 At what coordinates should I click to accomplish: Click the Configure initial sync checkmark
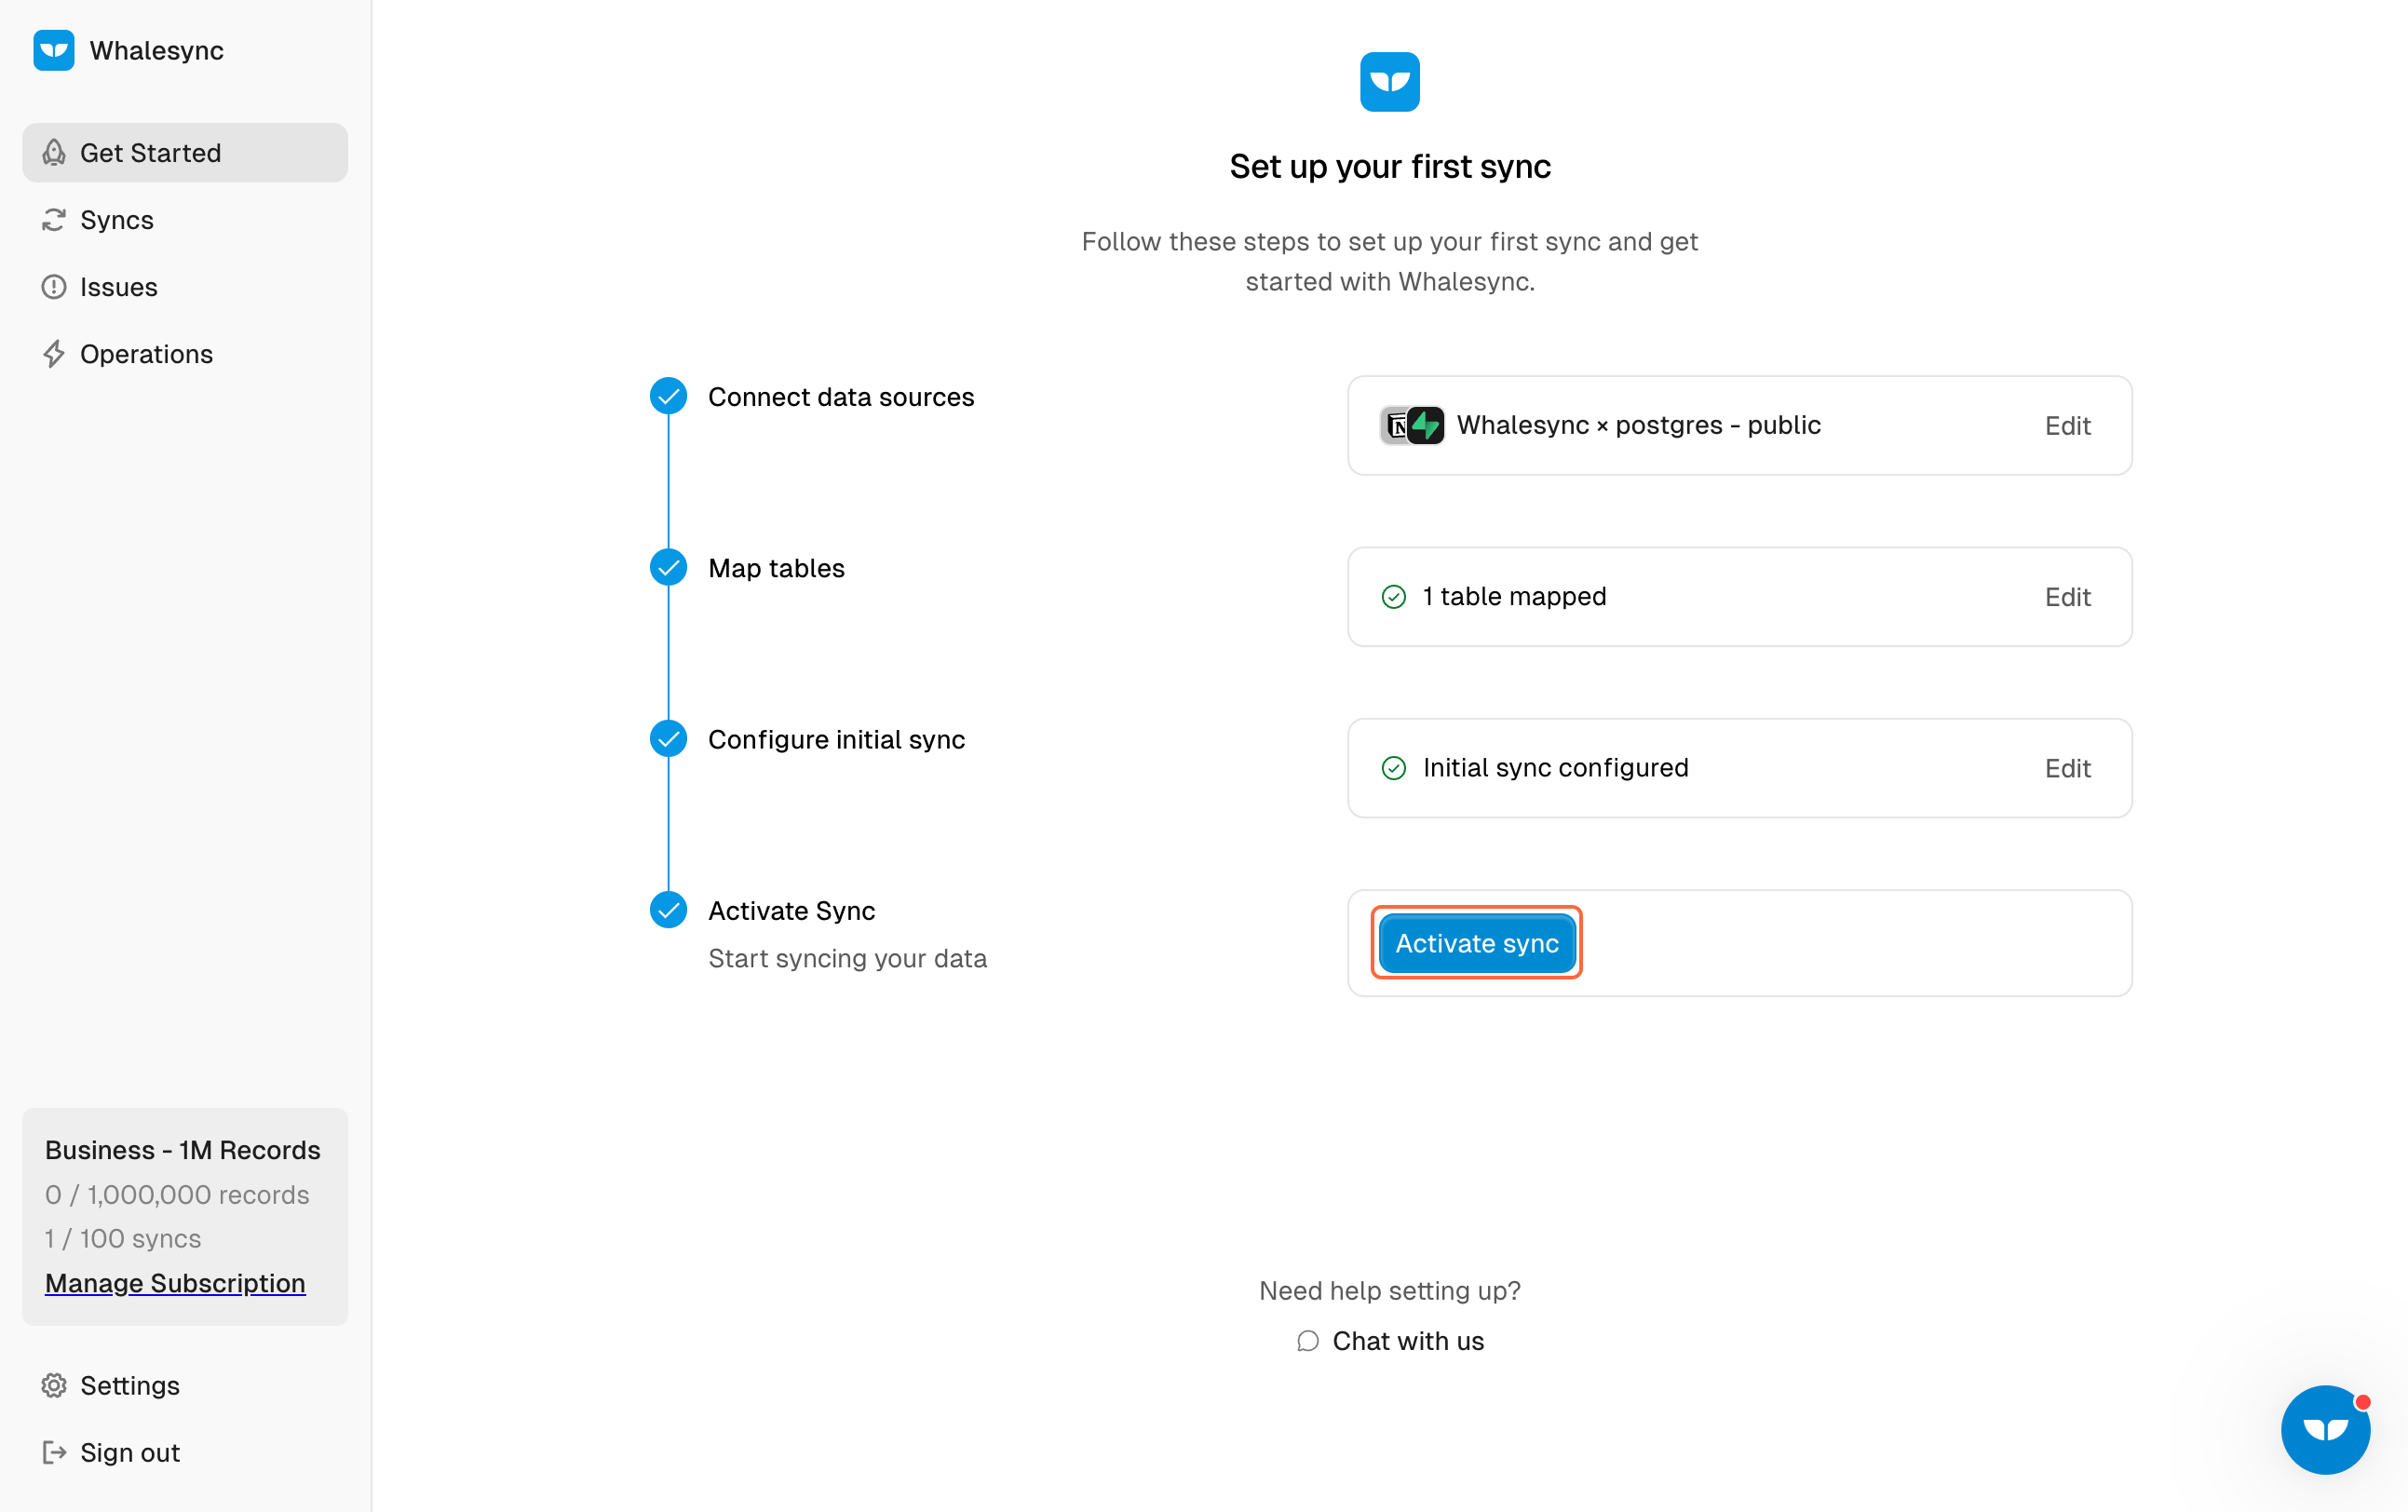pyautogui.click(x=668, y=739)
